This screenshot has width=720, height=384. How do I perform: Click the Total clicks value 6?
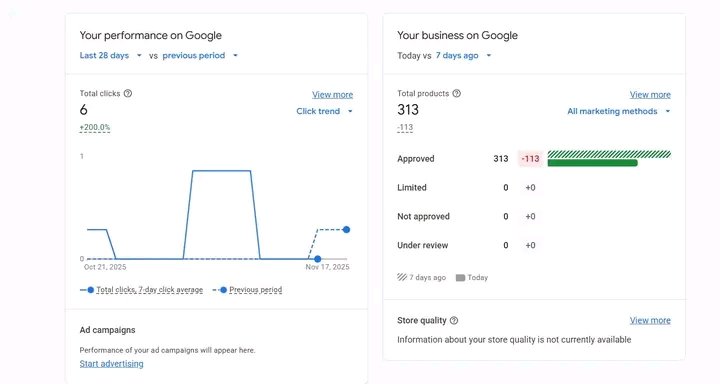(84, 110)
